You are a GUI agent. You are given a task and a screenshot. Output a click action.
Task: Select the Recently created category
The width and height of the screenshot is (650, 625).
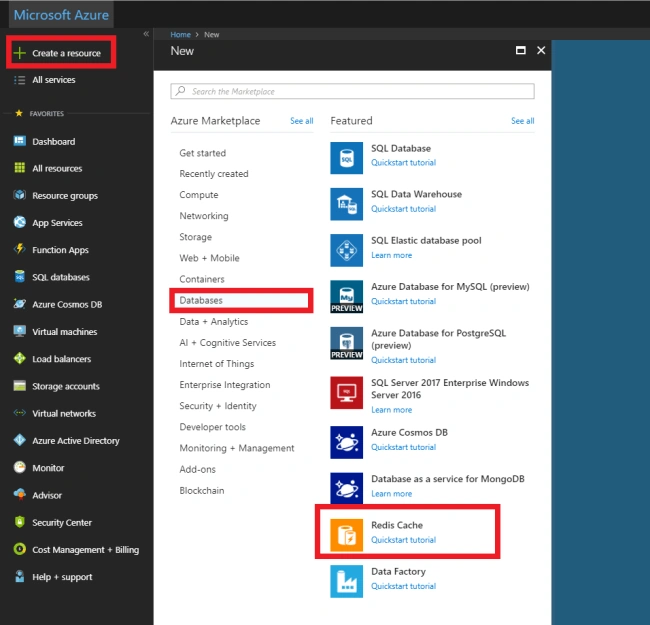coord(214,174)
